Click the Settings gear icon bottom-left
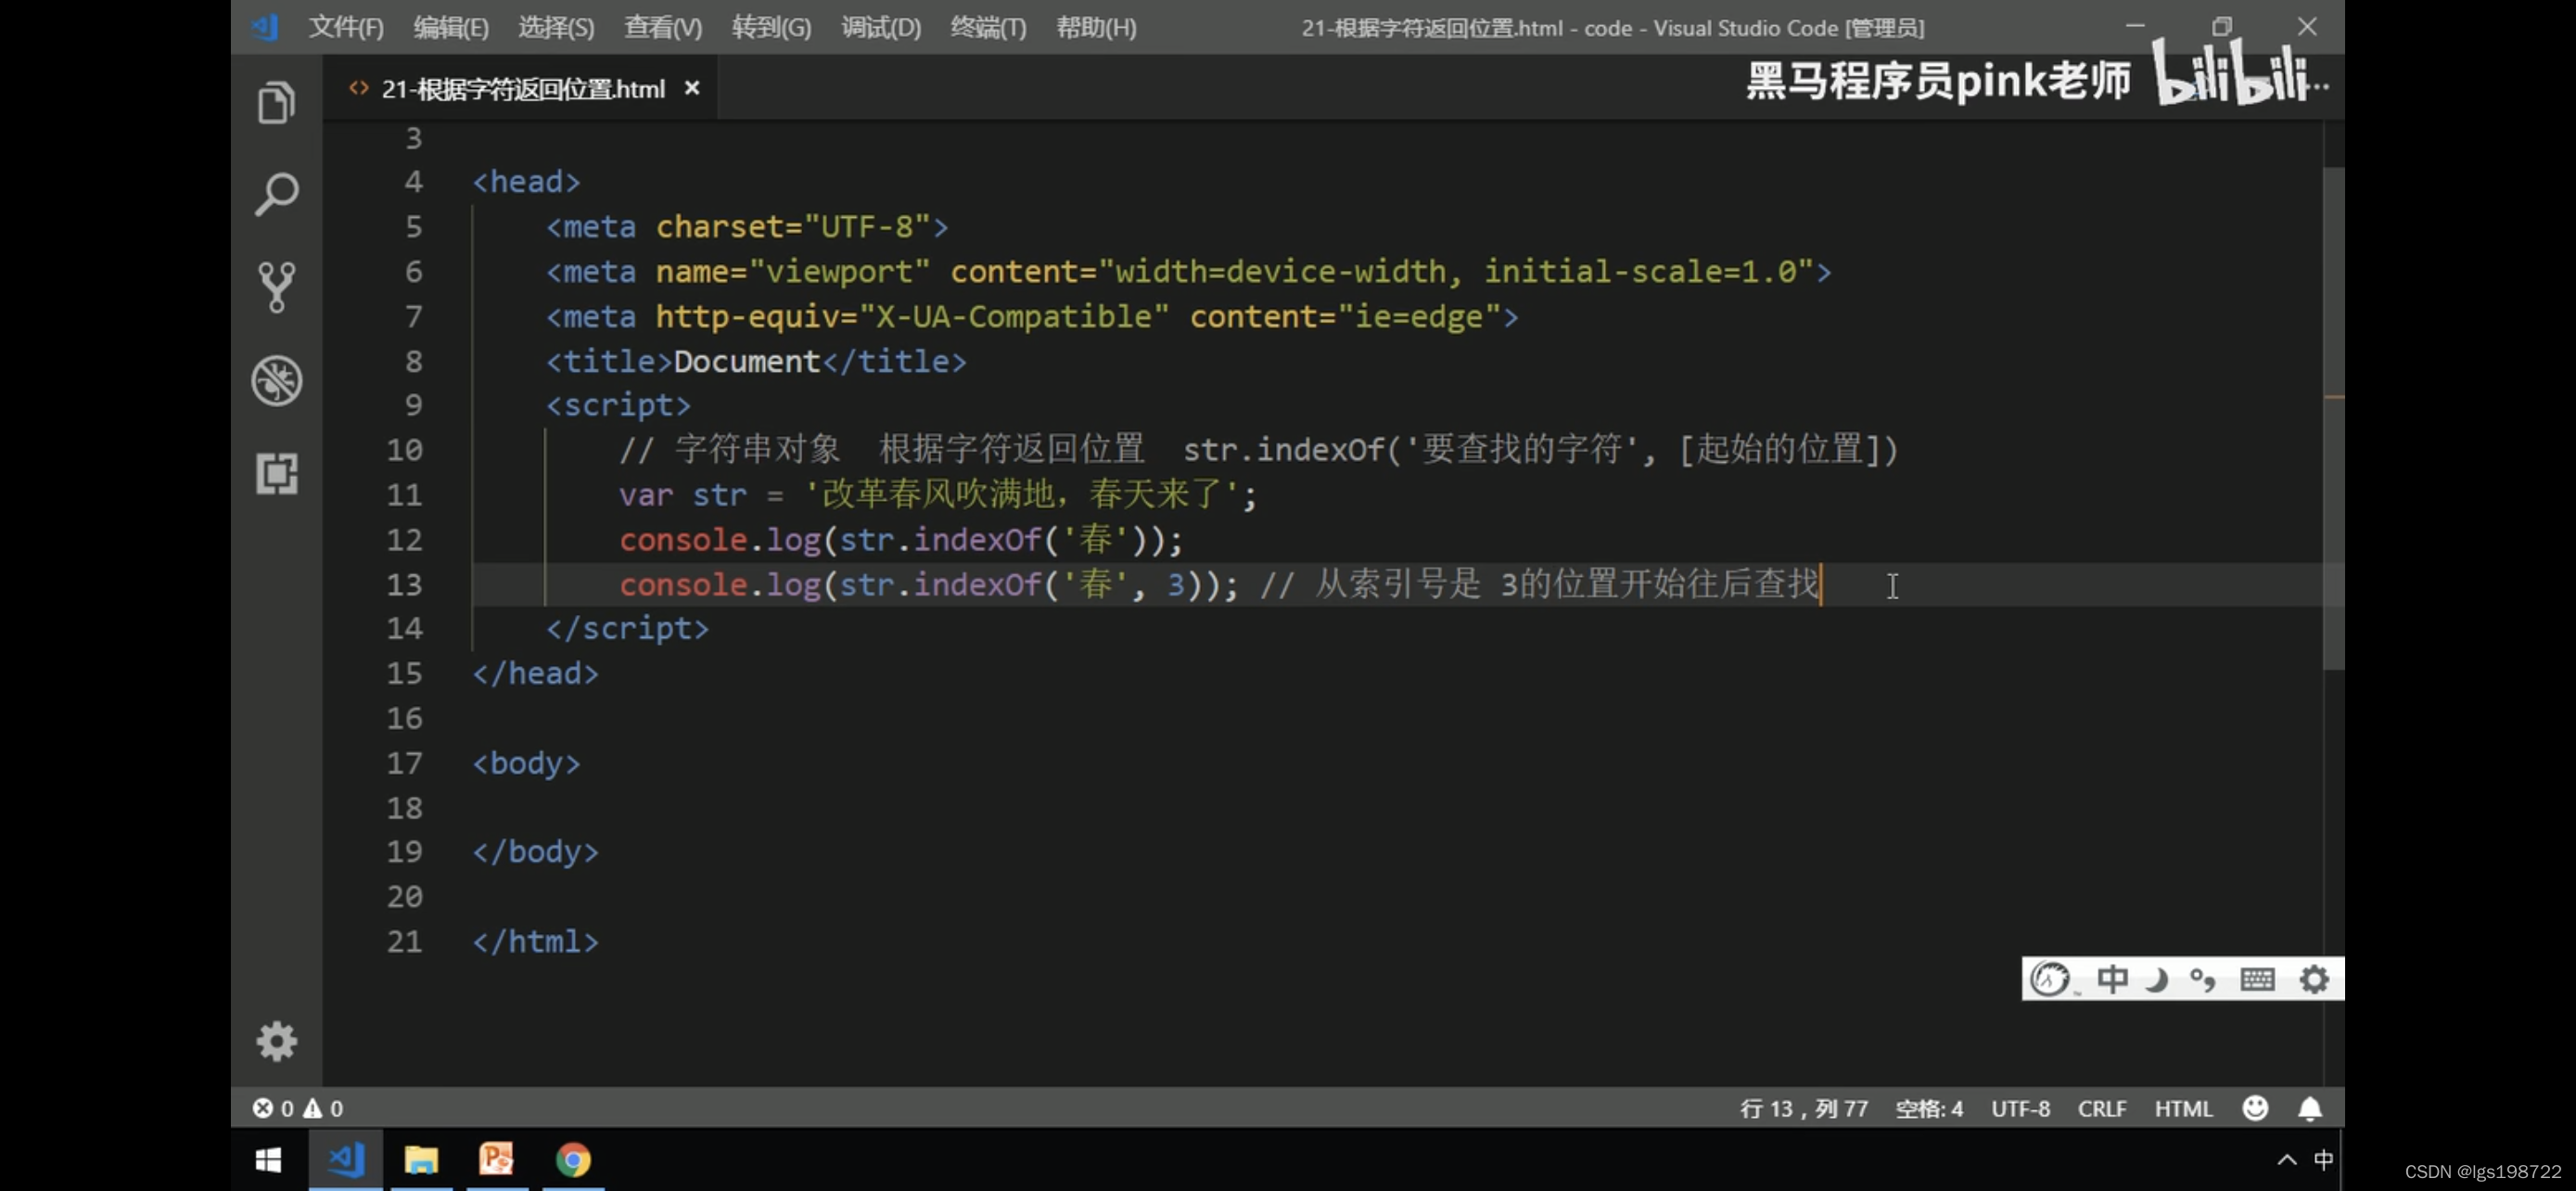Image resolution: width=2576 pixels, height=1191 pixels. (x=274, y=1040)
